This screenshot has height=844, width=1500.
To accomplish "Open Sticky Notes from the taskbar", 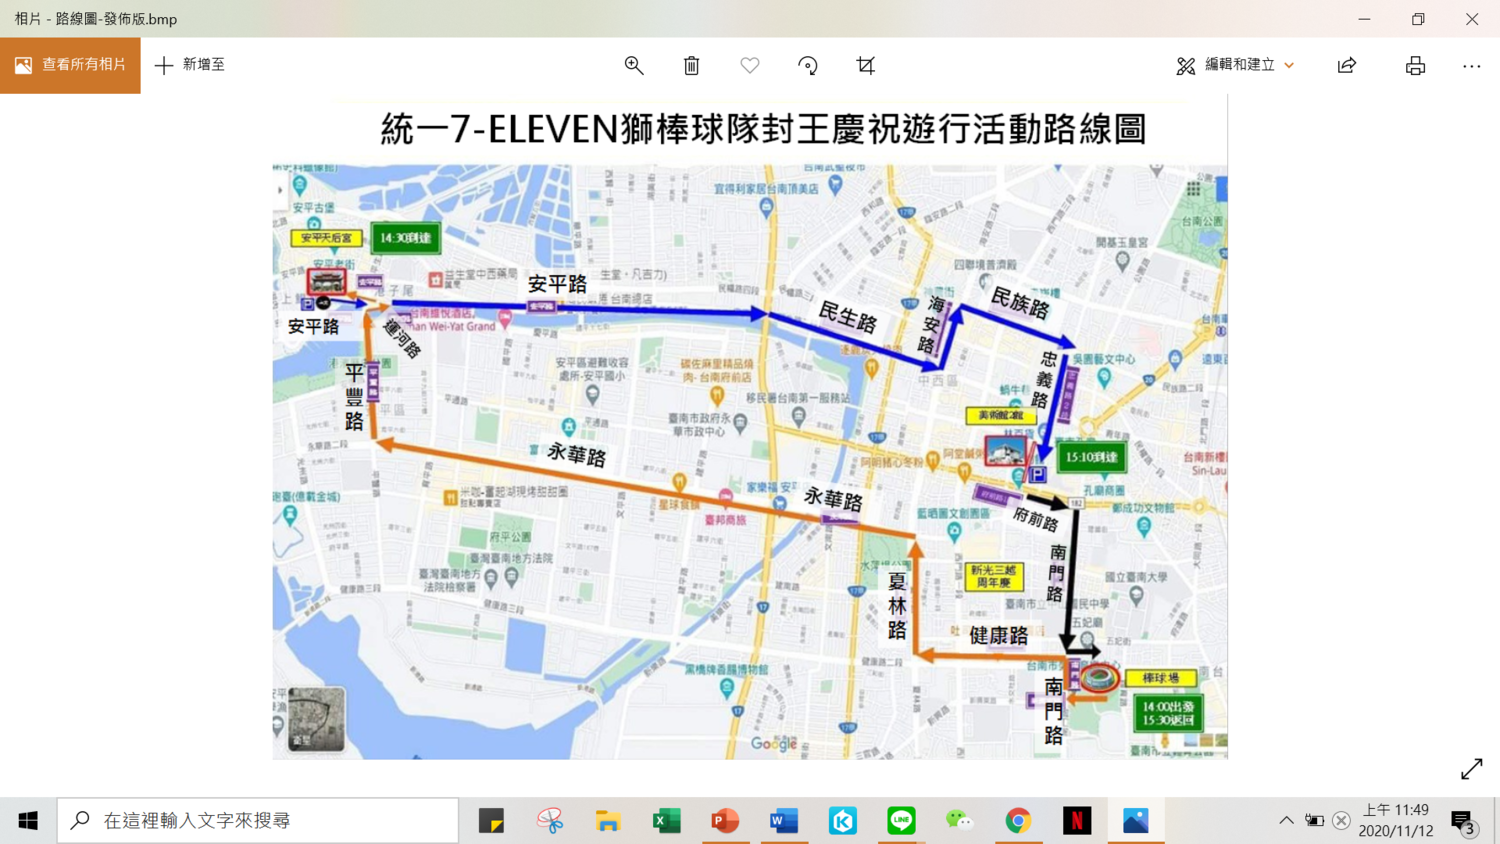I will pyautogui.click(x=491, y=820).
